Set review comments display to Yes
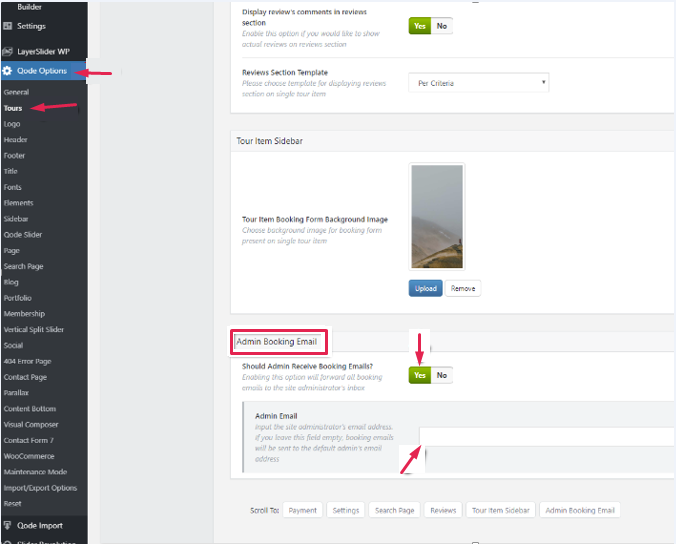 [x=420, y=26]
